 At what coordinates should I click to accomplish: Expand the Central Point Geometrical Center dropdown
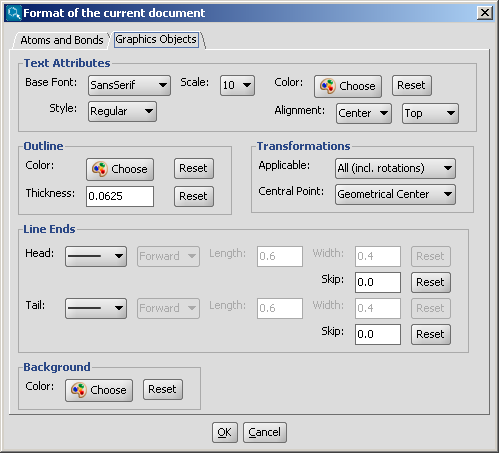pyautogui.click(x=395, y=194)
